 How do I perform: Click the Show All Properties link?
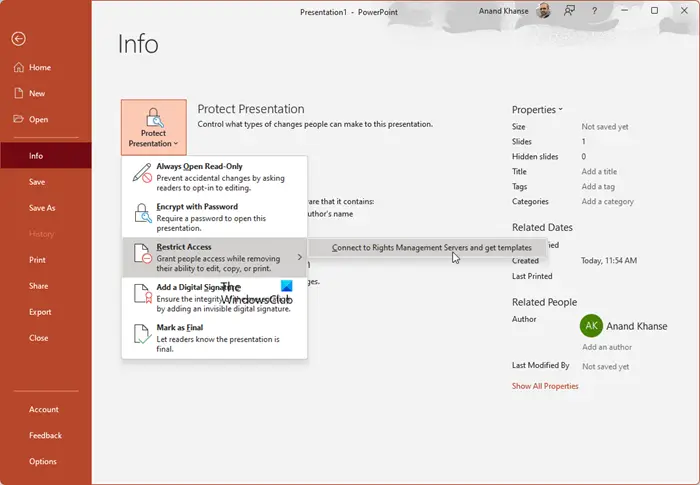click(x=545, y=386)
